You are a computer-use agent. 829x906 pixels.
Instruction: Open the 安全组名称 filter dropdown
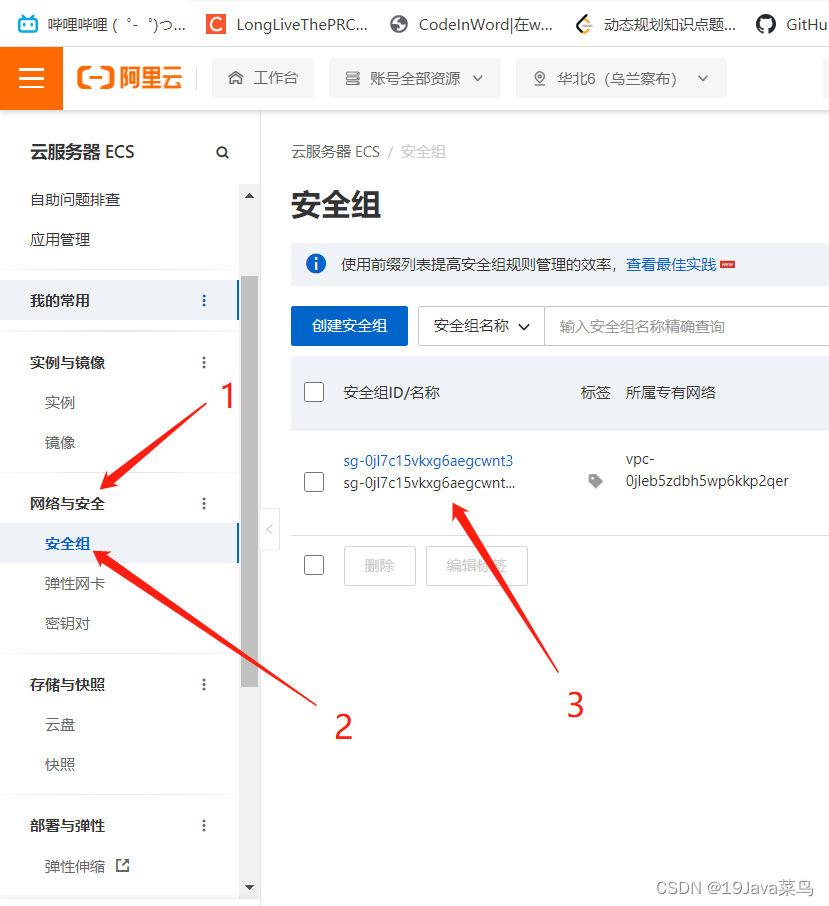[480, 325]
